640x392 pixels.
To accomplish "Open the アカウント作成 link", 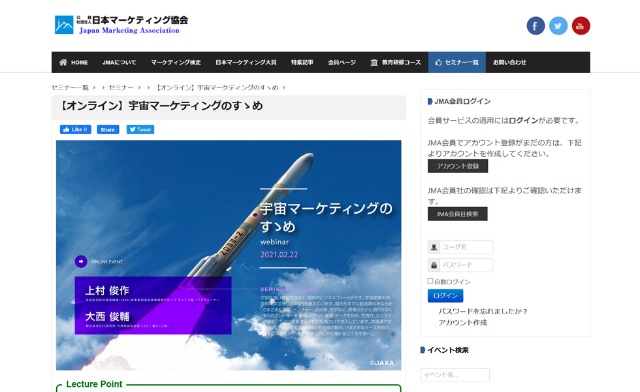I will click(x=462, y=323).
